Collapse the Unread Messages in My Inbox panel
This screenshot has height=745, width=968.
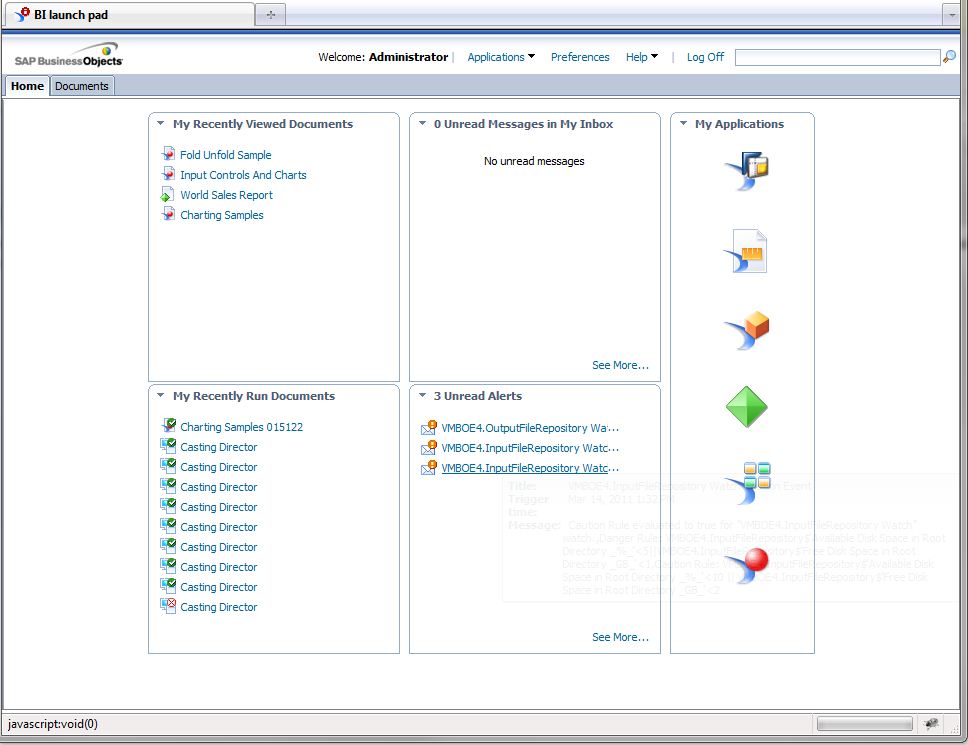(x=422, y=123)
